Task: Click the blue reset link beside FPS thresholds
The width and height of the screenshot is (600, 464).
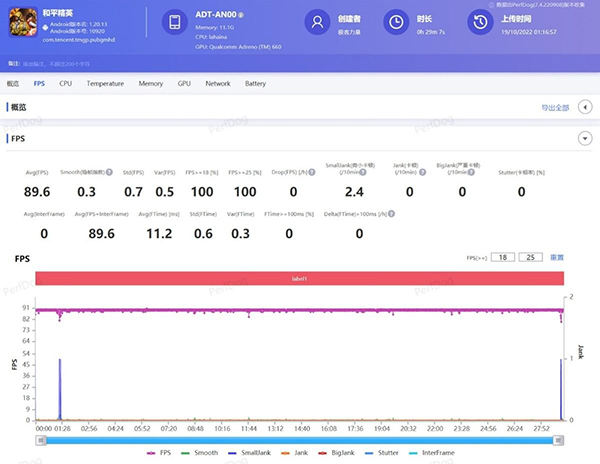Action: pyautogui.click(x=557, y=257)
